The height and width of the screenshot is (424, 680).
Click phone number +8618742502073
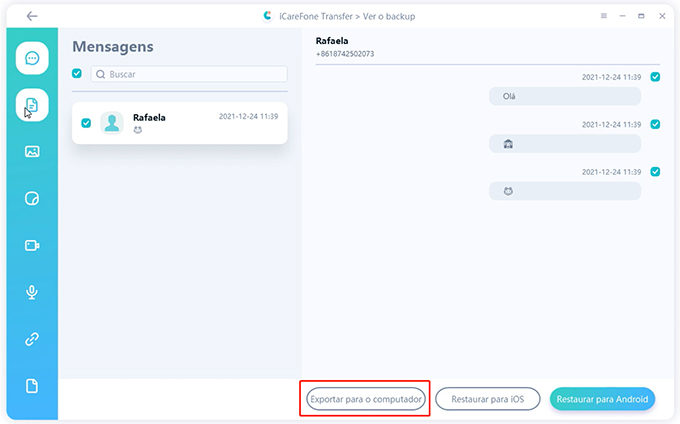(x=345, y=54)
